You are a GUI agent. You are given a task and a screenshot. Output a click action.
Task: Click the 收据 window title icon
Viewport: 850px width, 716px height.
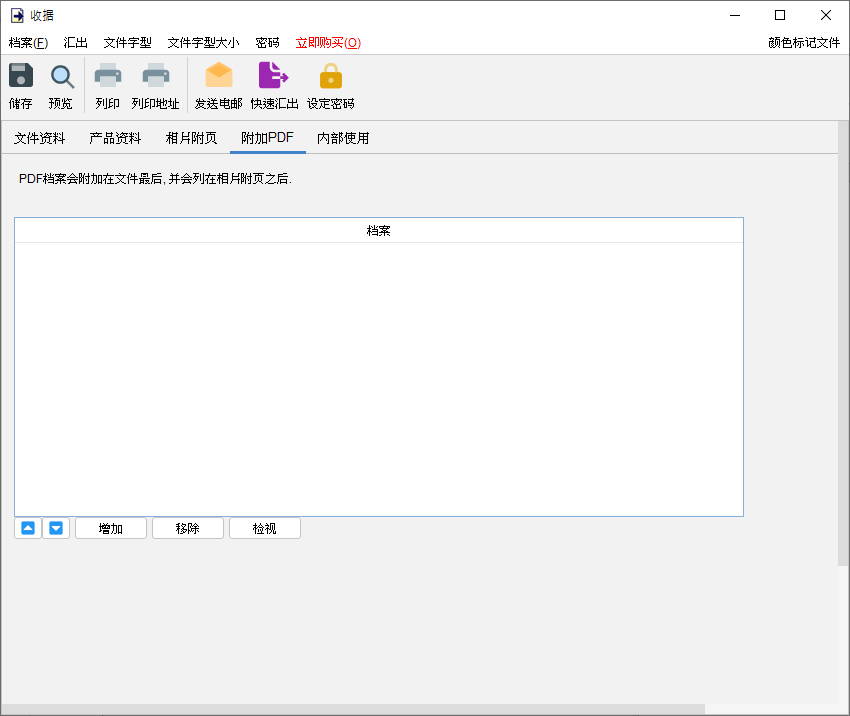tap(17, 15)
